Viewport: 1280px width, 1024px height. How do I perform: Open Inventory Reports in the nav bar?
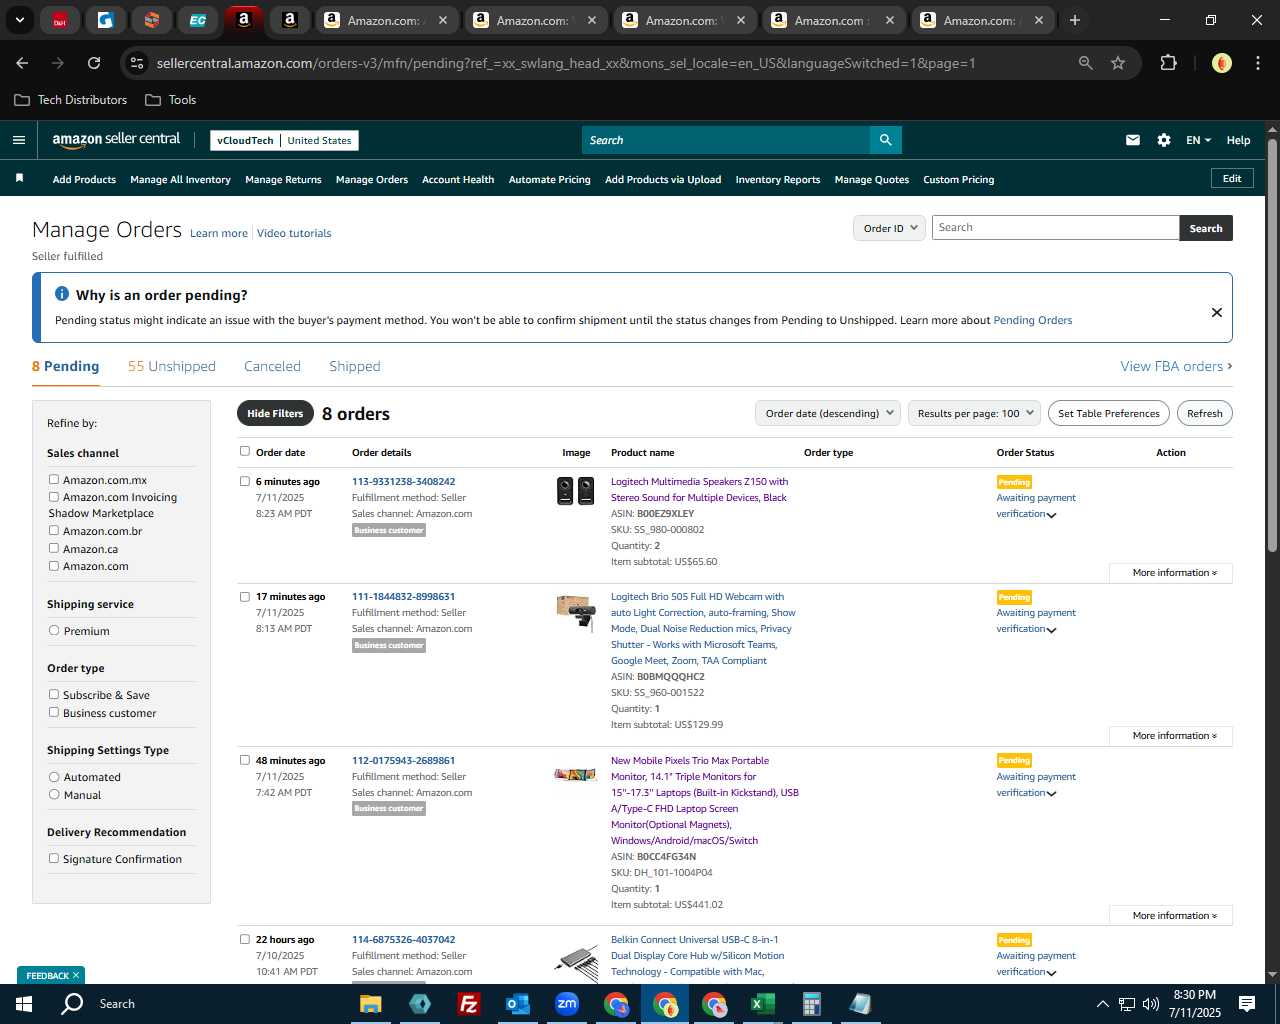[777, 180]
